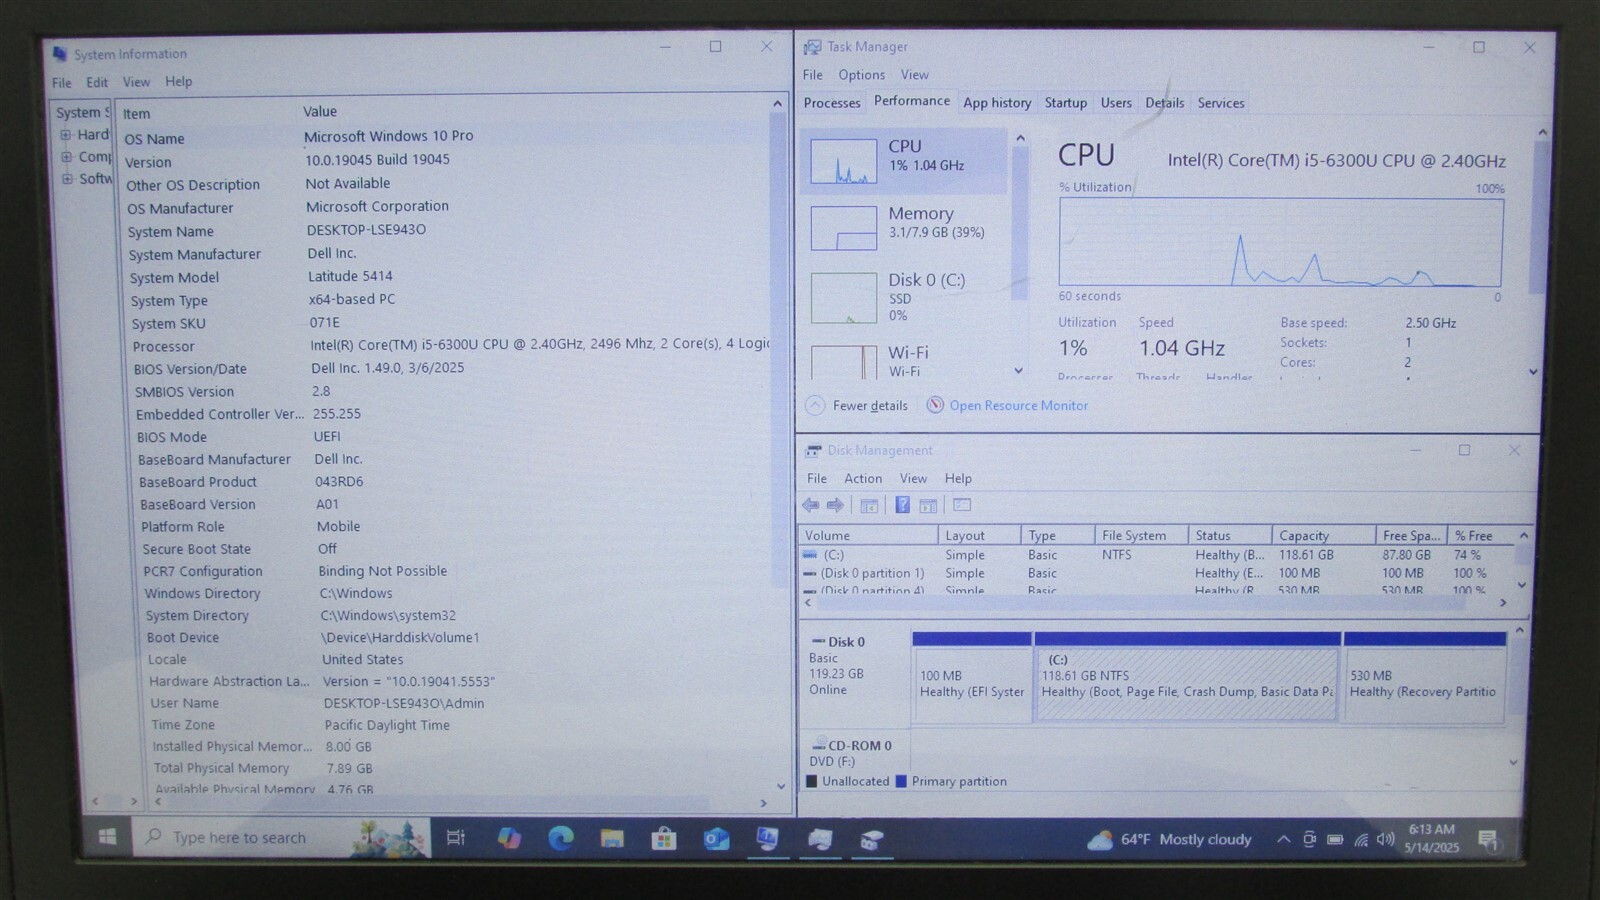
Task: Expand Hardware Resources tree node
Action: [65, 134]
